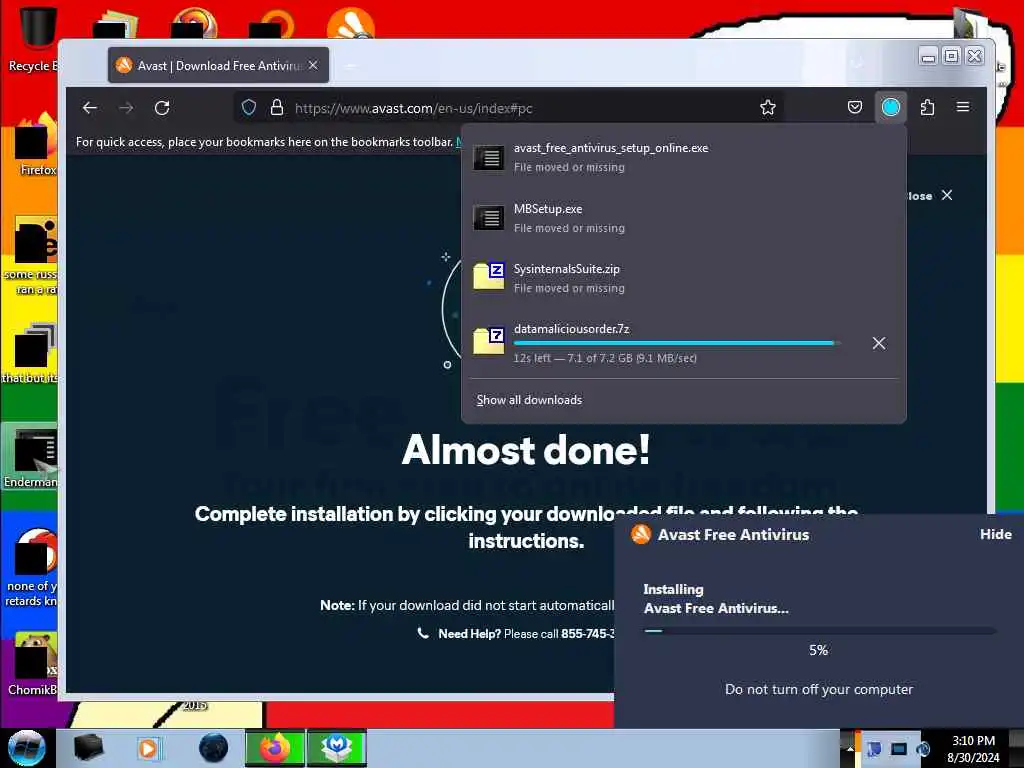Image resolution: width=1024 pixels, height=768 pixels.
Task: Open black folder taskbar icon
Action: [88, 748]
